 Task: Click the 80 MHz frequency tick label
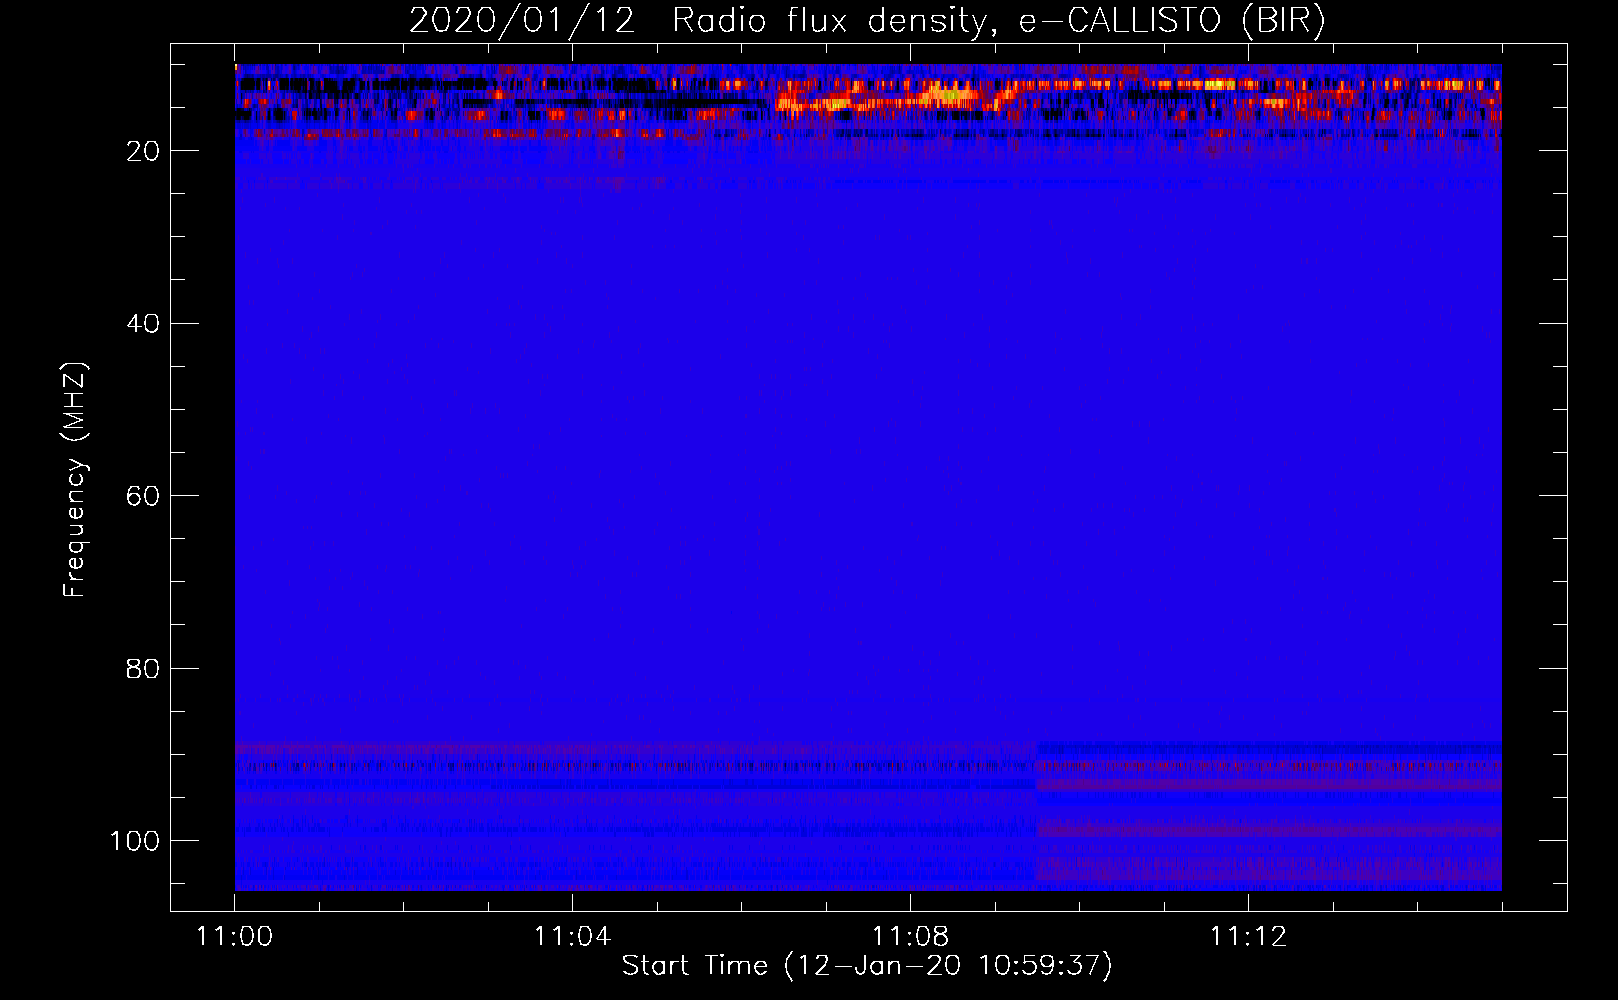(143, 669)
